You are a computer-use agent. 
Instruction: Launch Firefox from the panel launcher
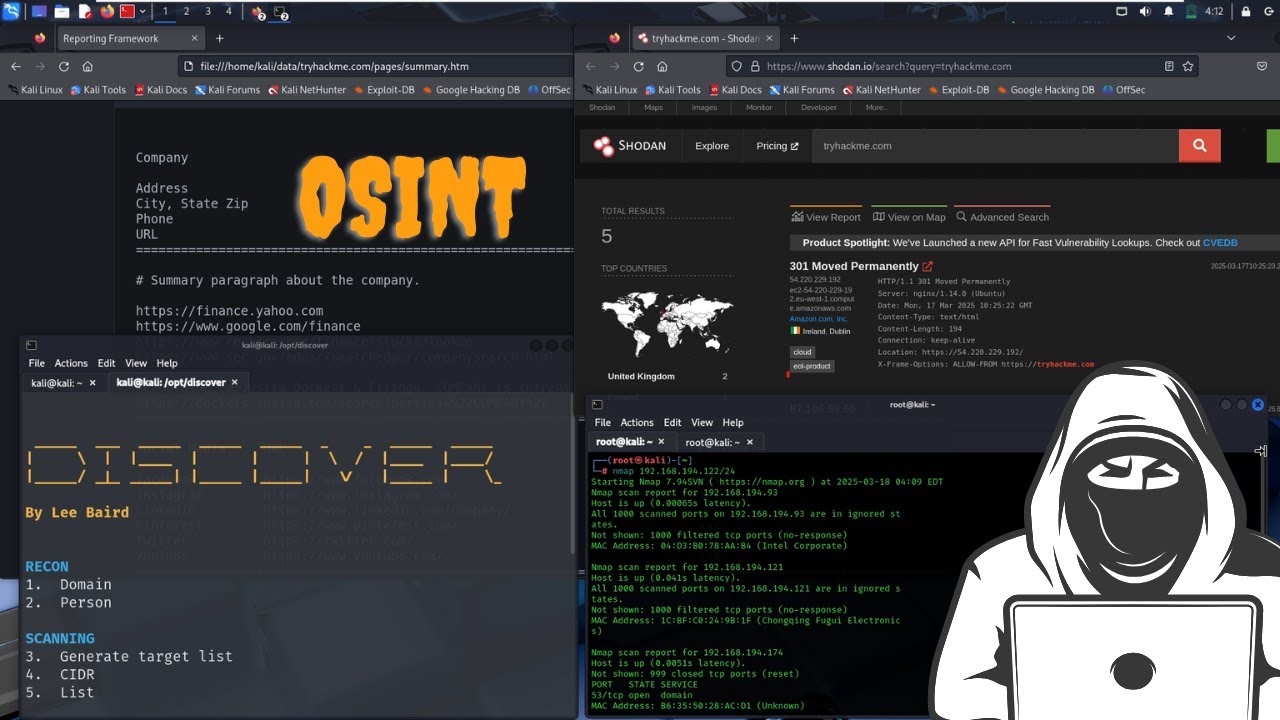[107, 12]
